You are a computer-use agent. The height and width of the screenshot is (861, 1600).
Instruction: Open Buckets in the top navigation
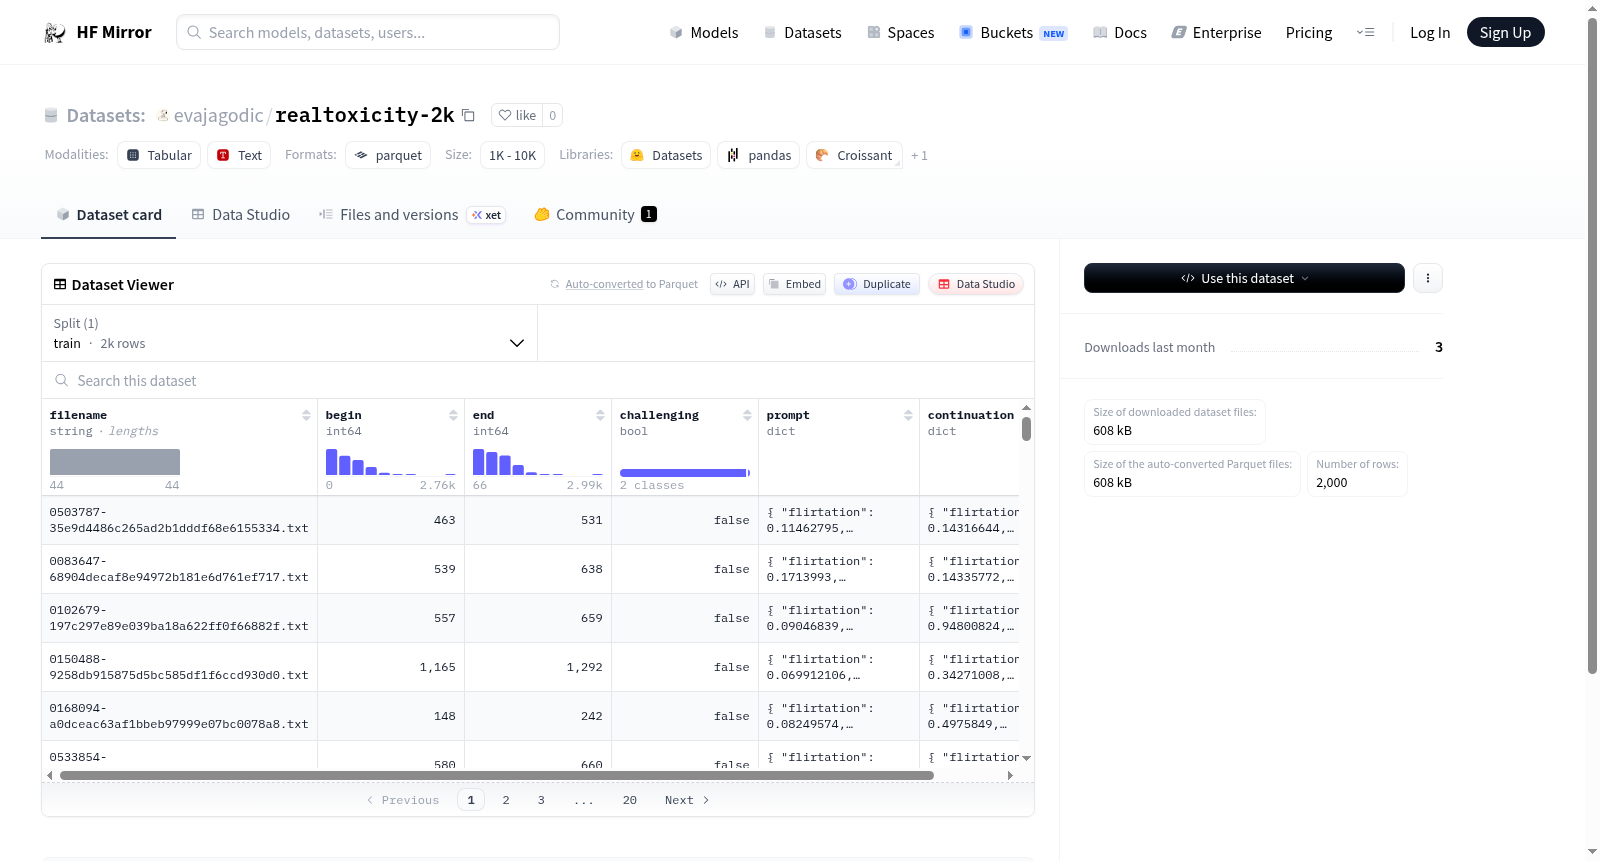point(1013,33)
